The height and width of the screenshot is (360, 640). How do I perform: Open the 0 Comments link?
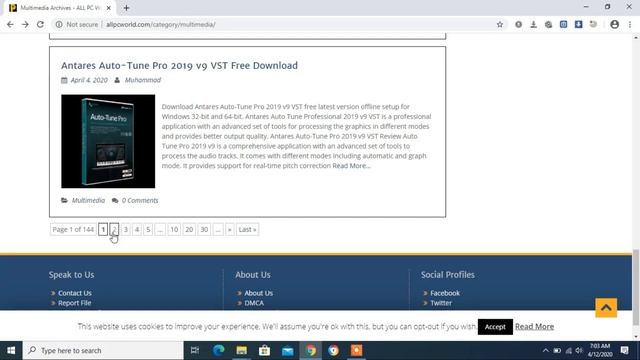[x=140, y=200]
